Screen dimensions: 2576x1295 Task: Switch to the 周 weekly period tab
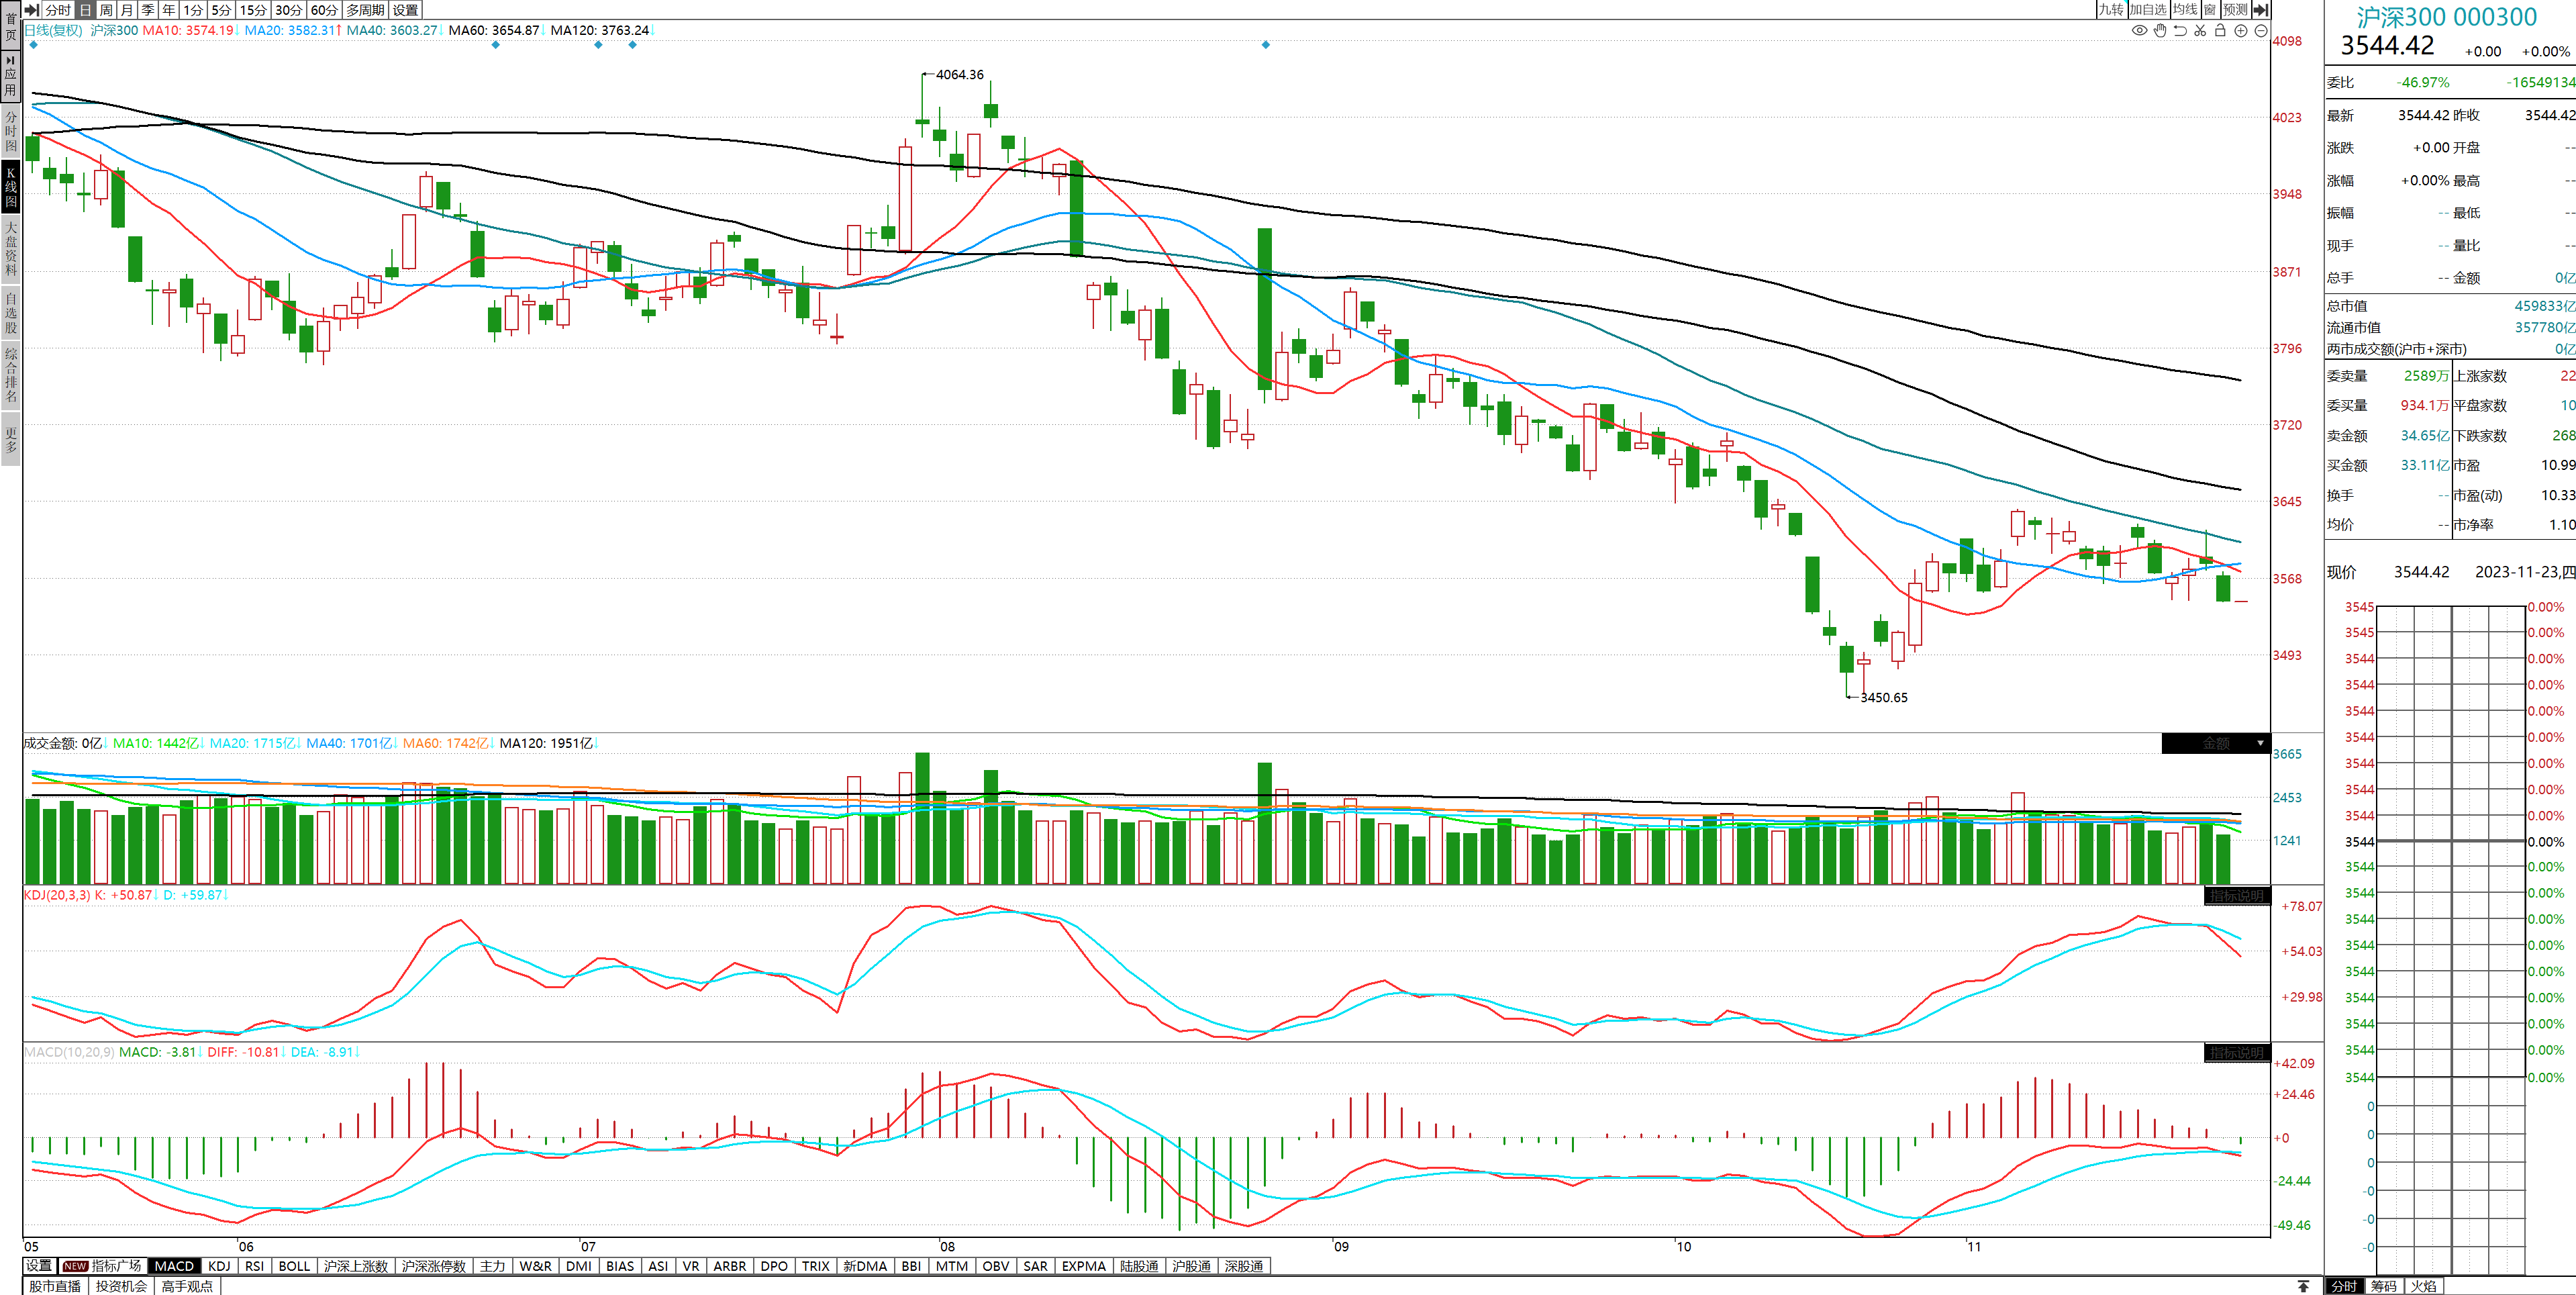pos(106,10)
